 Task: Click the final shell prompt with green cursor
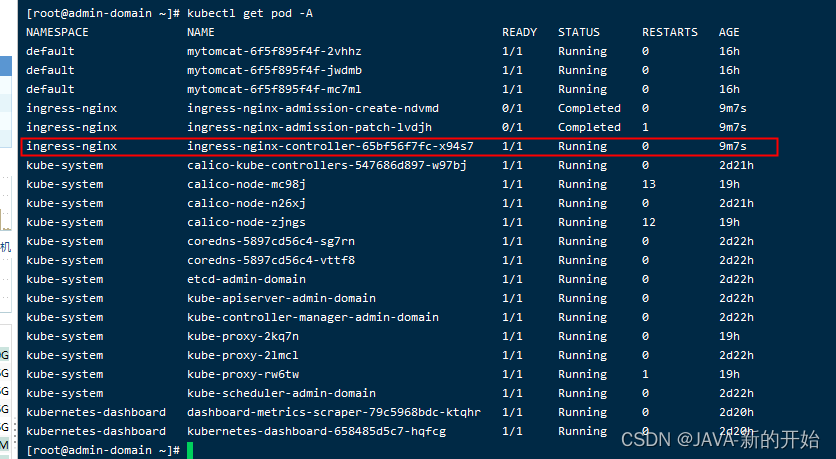click(109, 450)
